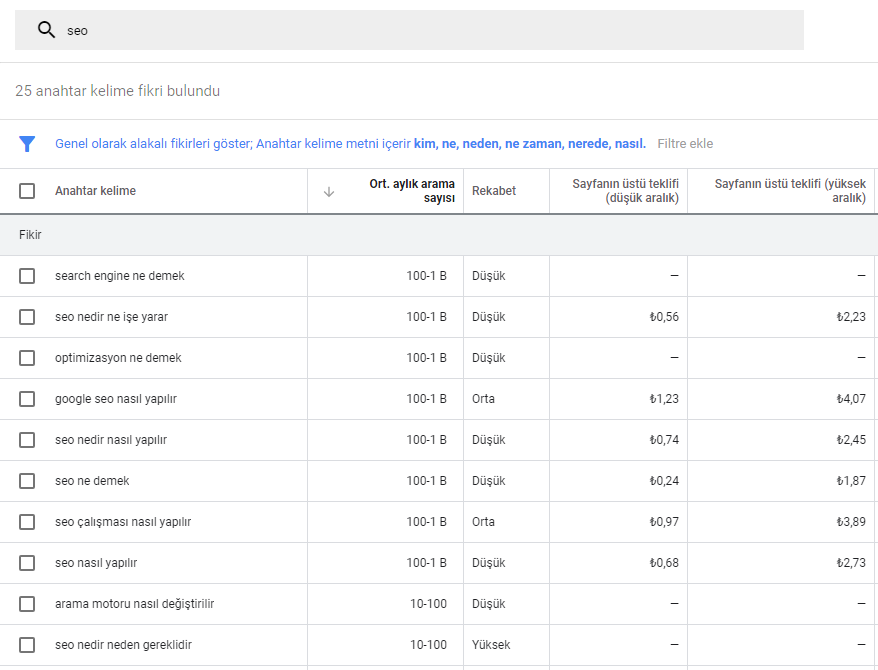The height and width of the screenshot is (670, 878).
Task: Click 'Sayfanın üstü teklifi (yüksek aralık)' header
Action: click(789, 191)
